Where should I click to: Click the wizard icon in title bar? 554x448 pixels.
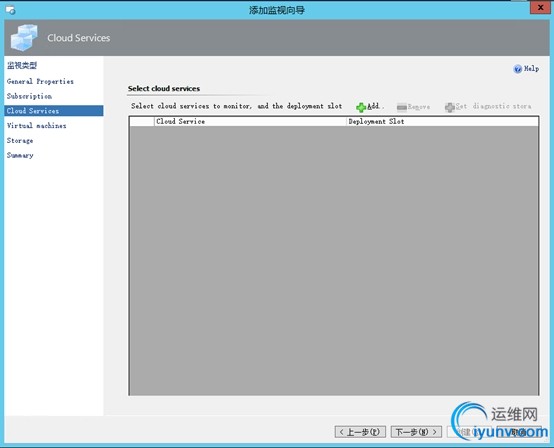(11, 10)
